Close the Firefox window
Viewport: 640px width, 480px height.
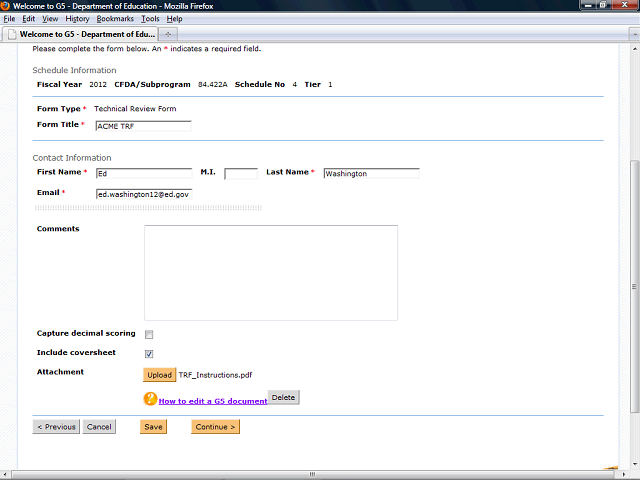(624, 5)
